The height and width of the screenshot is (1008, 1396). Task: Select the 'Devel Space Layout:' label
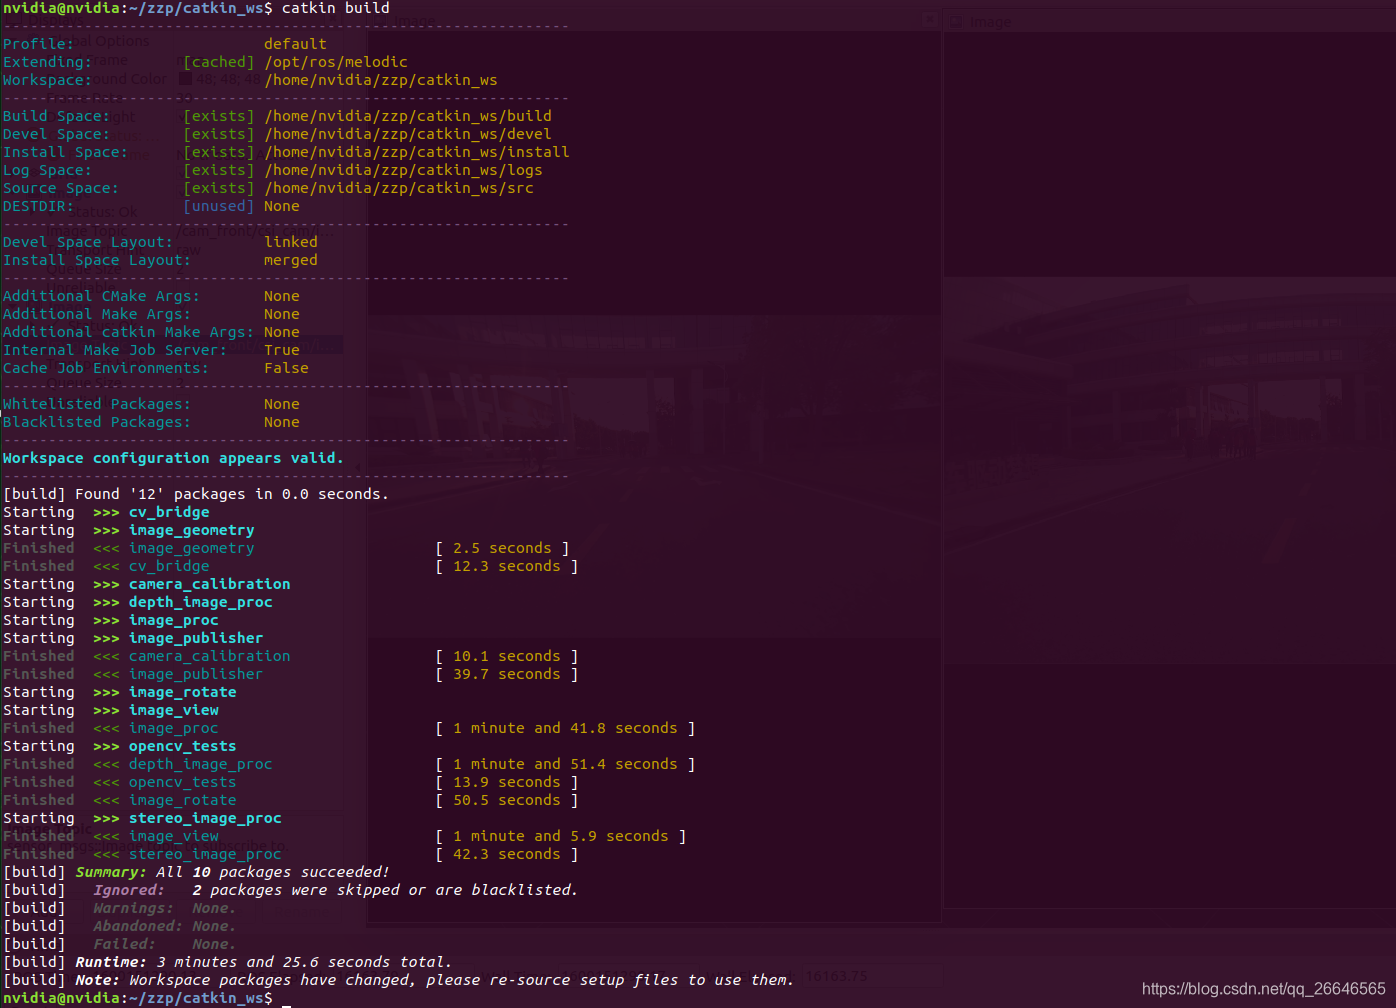[x=88, y=242]
